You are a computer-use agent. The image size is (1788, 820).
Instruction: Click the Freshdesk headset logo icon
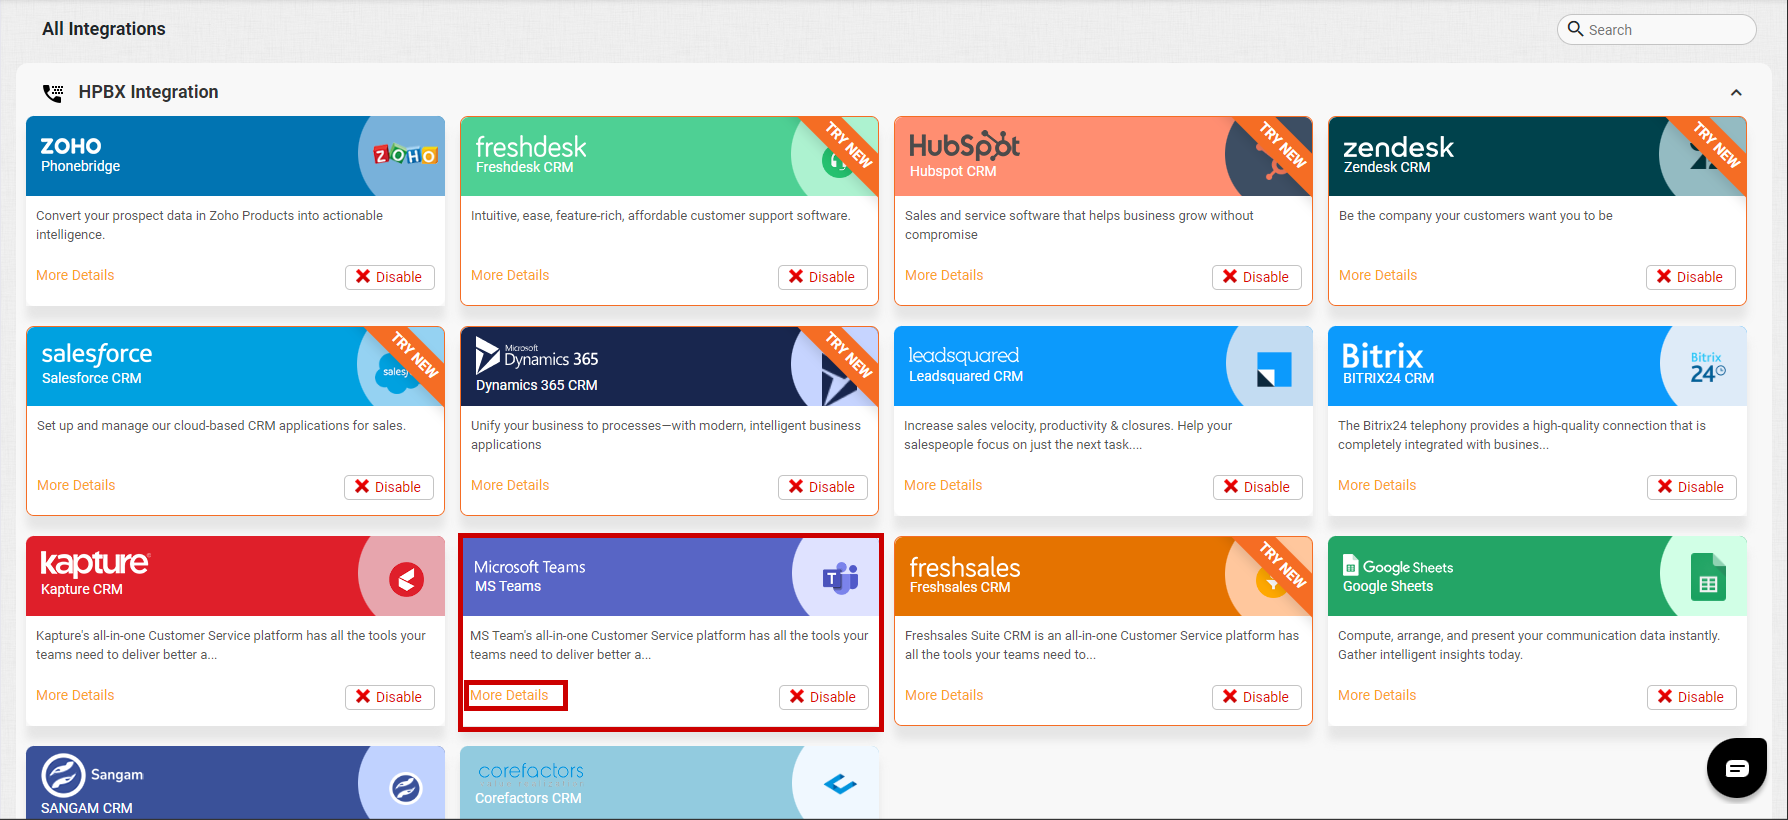click(x=838, y=160)
